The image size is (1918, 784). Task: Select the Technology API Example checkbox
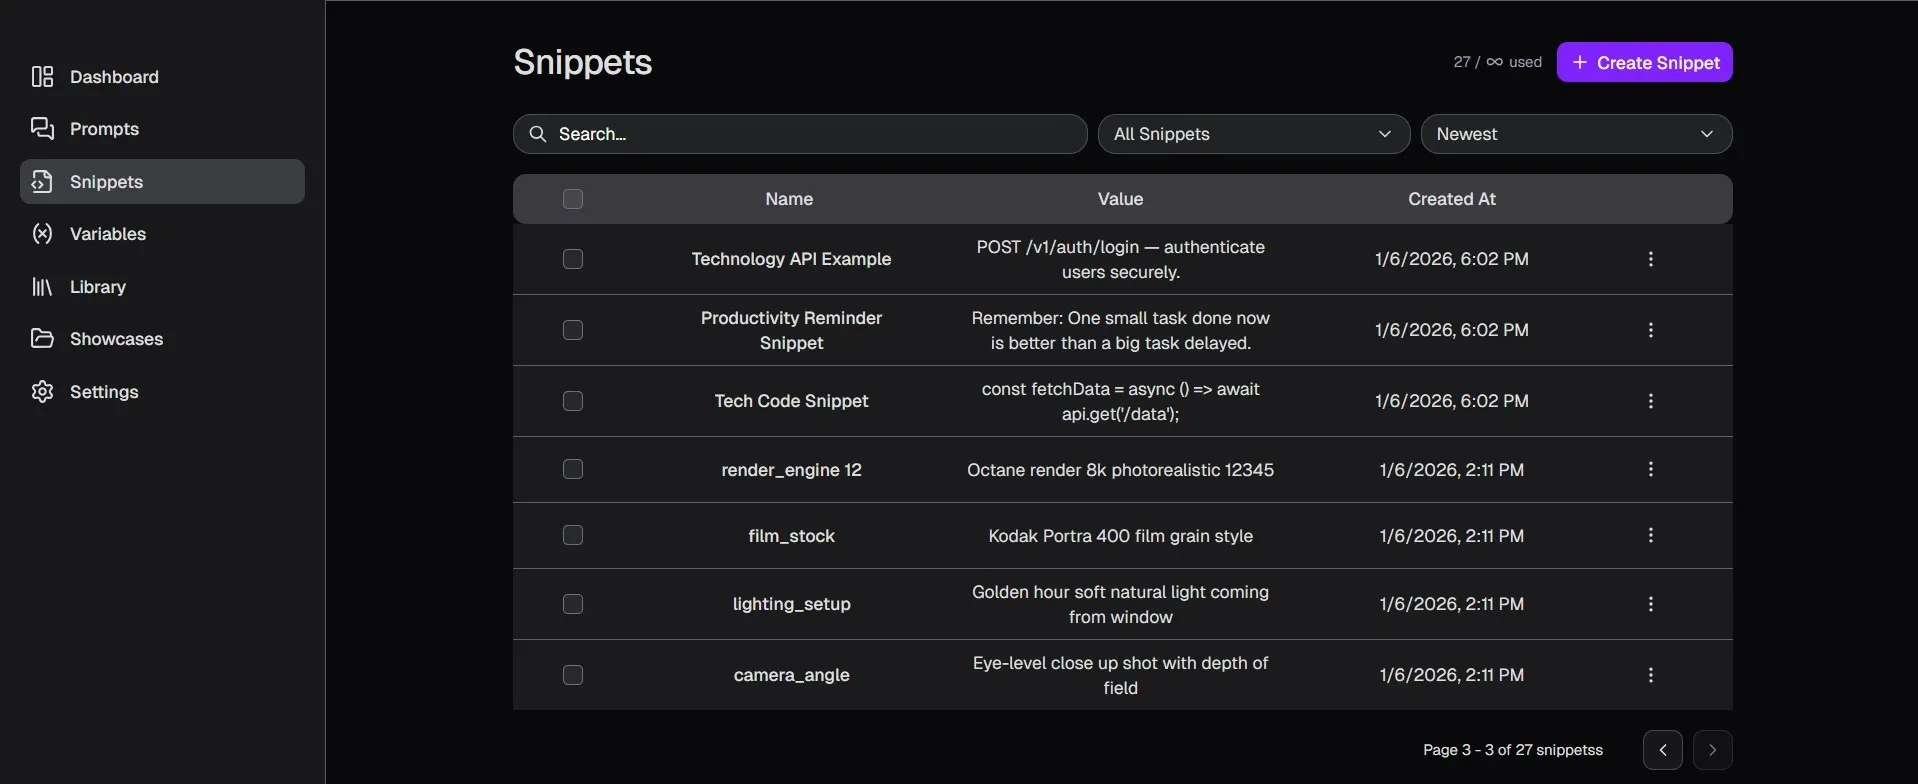point(573,259)
